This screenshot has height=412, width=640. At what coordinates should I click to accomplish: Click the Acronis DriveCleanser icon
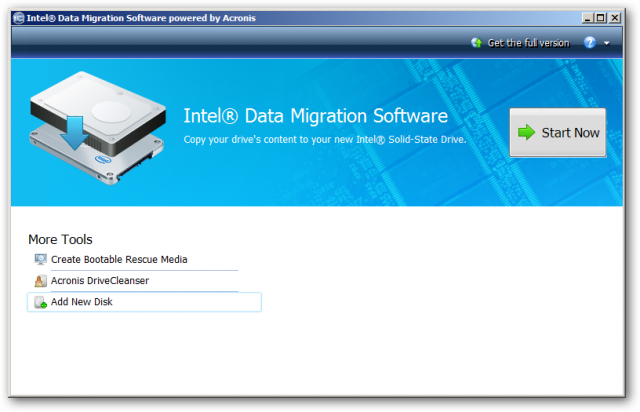tap(41, 281)
